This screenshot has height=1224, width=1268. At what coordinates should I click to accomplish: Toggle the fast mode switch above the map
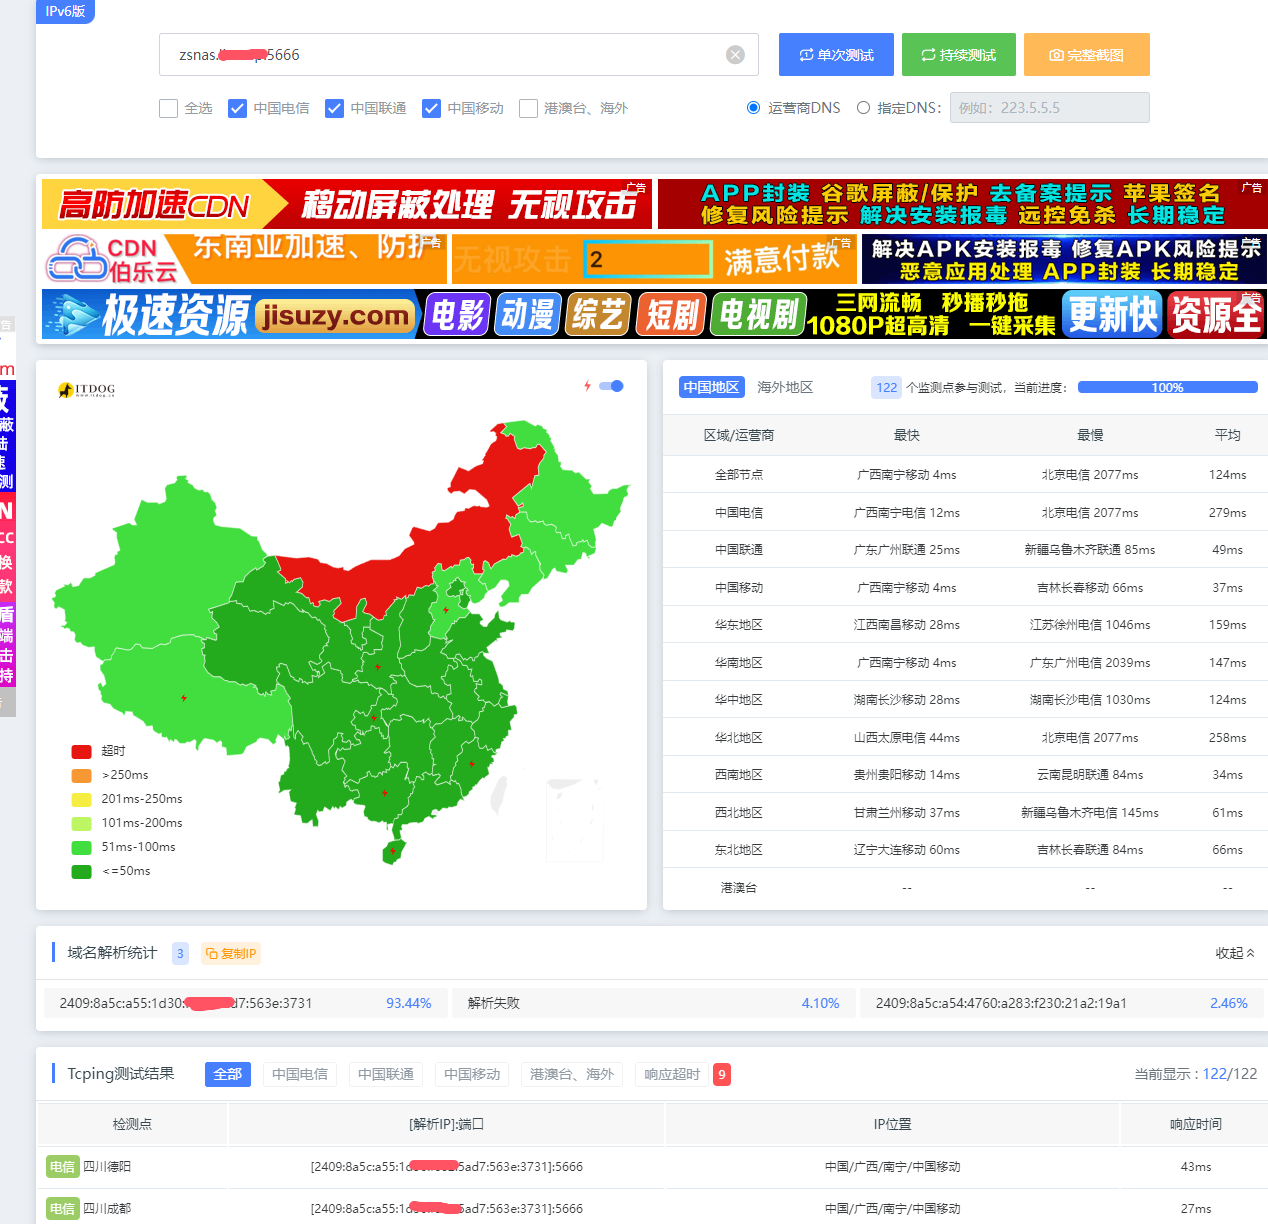click(x=611, y=386)
